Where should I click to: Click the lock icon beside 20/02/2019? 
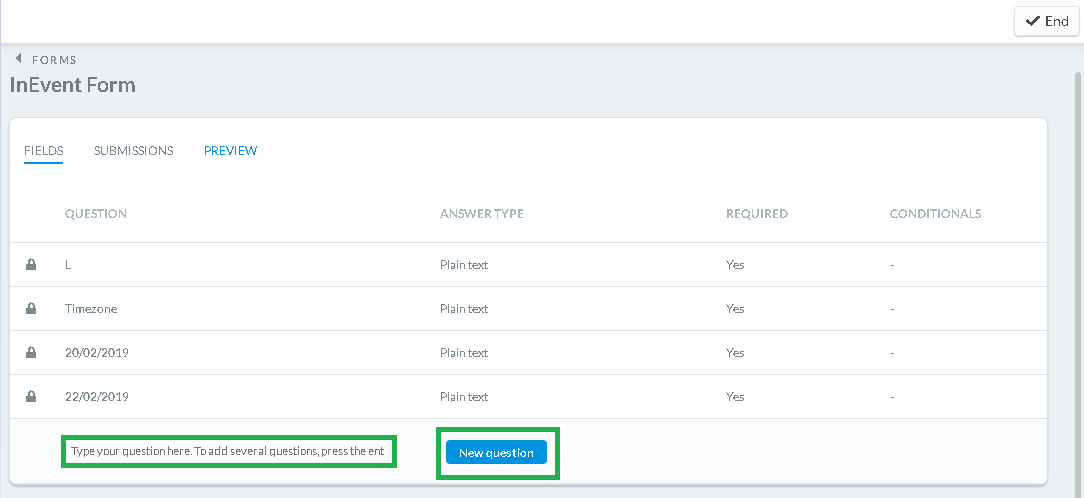coord(30,352)
